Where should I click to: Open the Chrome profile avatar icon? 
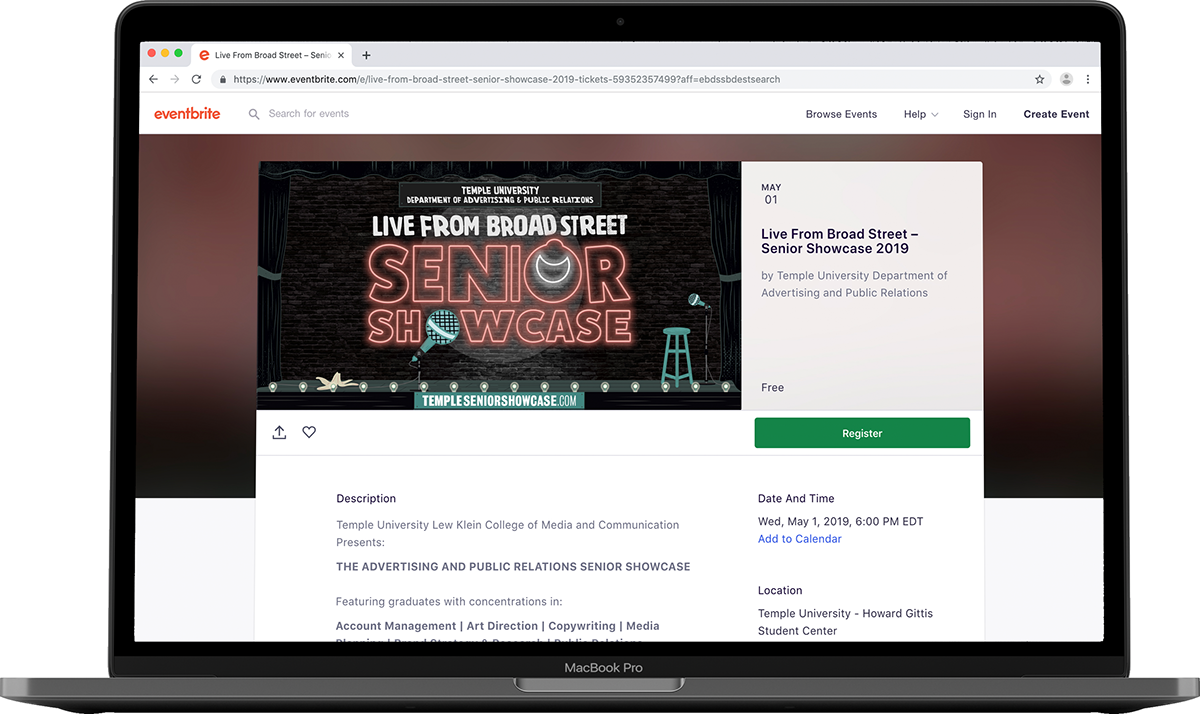click(1066, 79)
